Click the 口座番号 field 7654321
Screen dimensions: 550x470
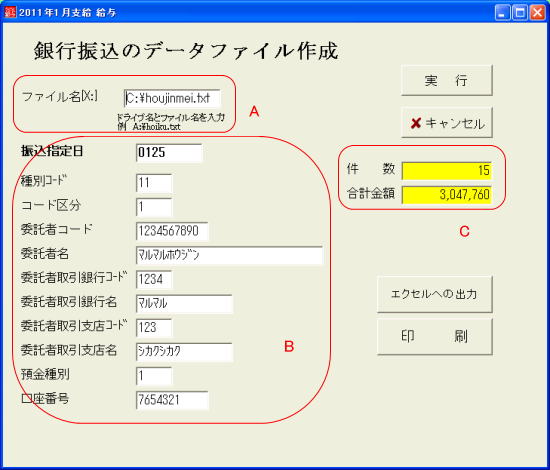[x=172, y=400]
